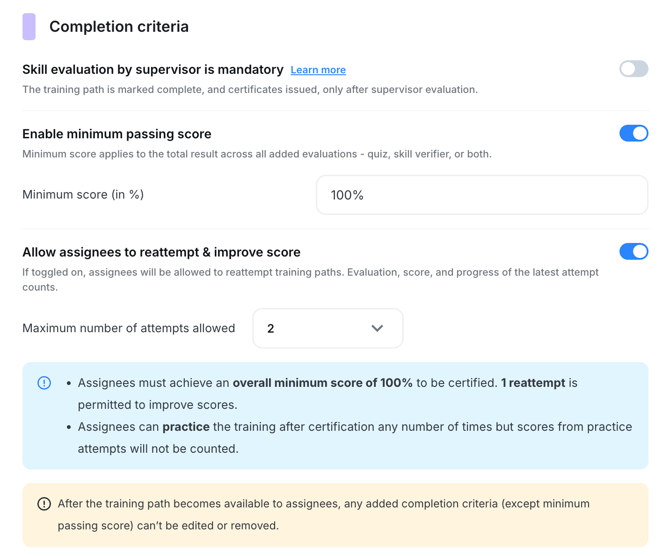Click the 'overall minimum score of 100%' bold text
This screenshot has width=670, height=556.
coord(322,383)
